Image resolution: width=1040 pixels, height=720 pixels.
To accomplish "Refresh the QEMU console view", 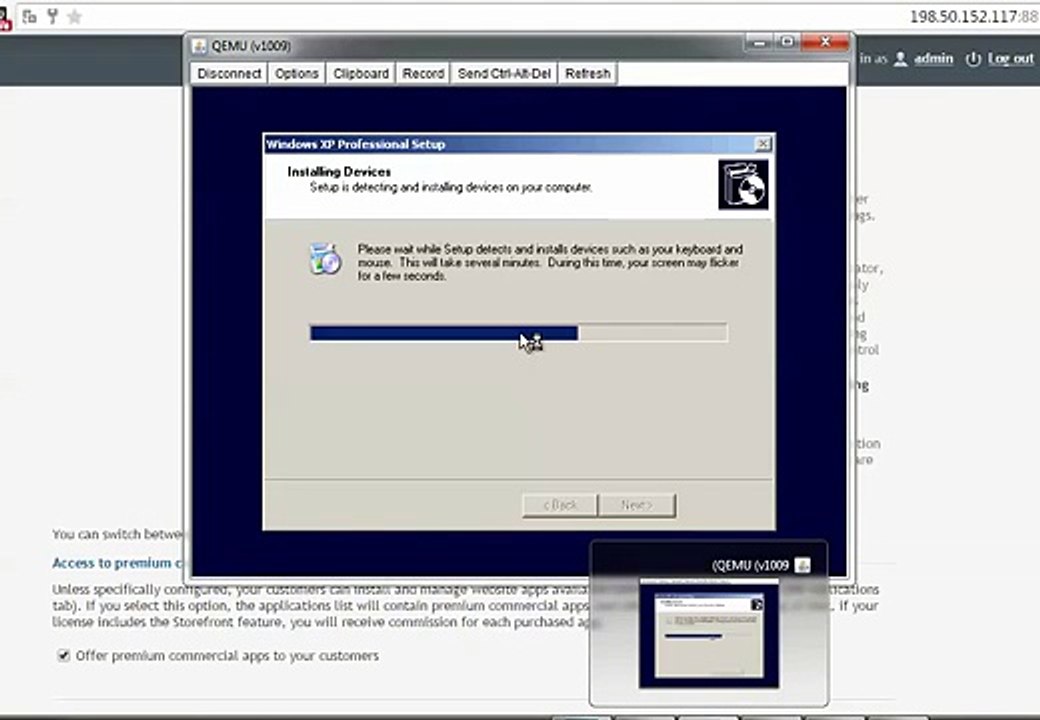I will point(588,74).
